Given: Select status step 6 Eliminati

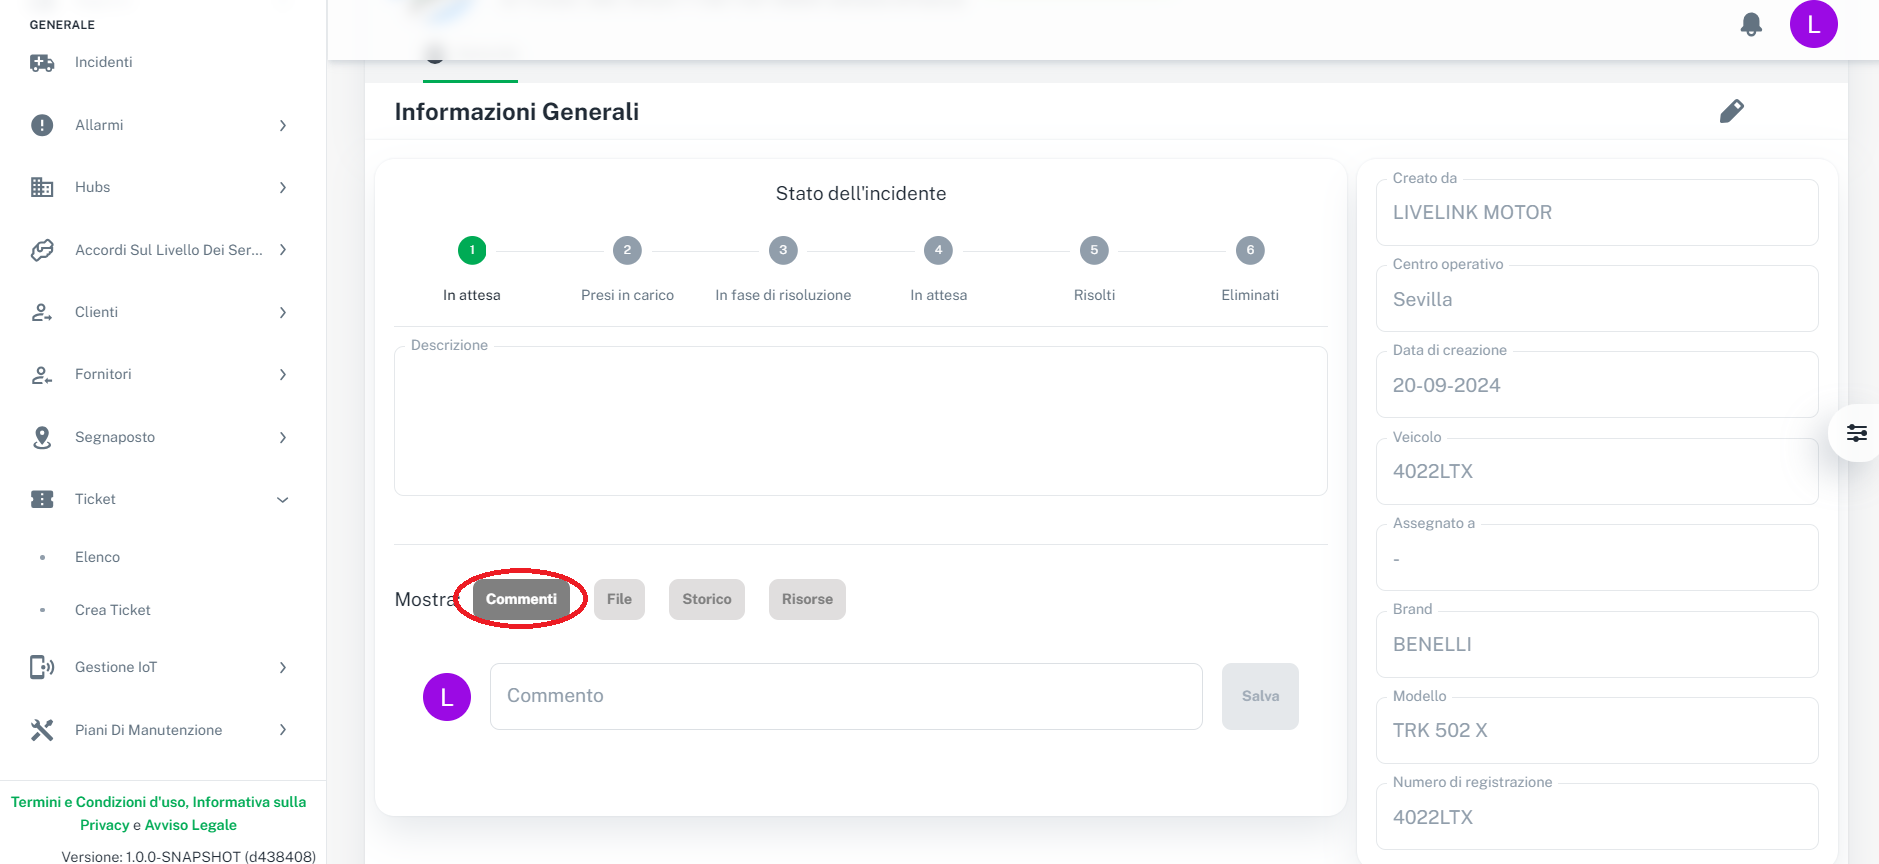Looking at the screenshot, I should [x=1249, y=251].
